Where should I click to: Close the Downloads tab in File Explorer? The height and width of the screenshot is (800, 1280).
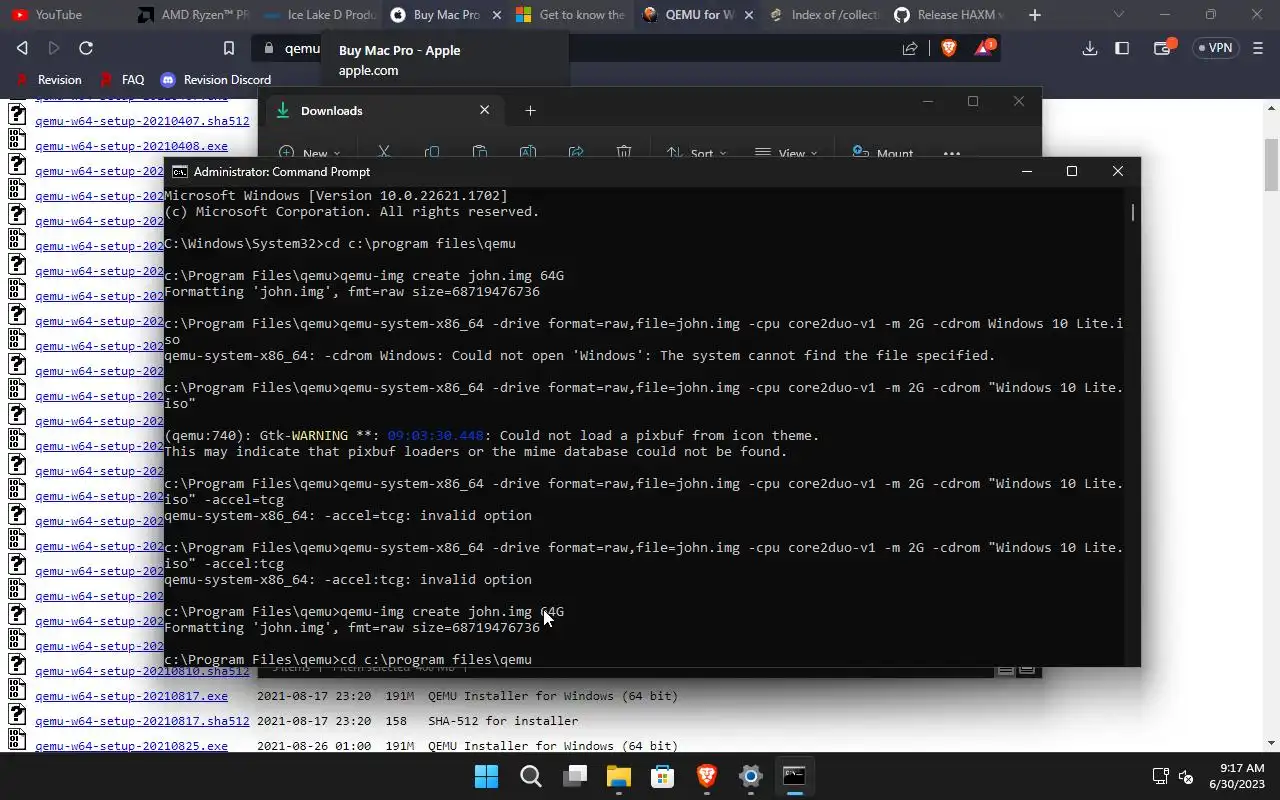tap(485, 110)
